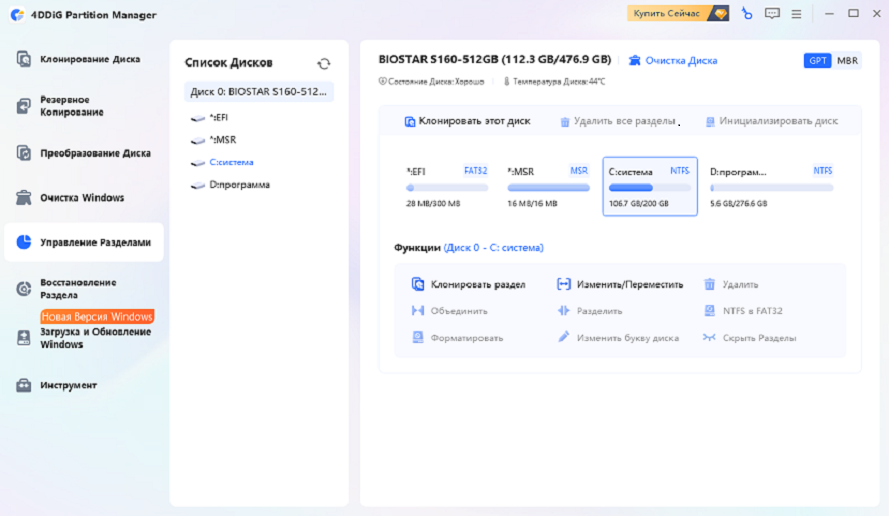This screenshot has width=889, height=516.
Task: Click the 4DDiG Partition Manager logo
Action: (x=18, y=15)
